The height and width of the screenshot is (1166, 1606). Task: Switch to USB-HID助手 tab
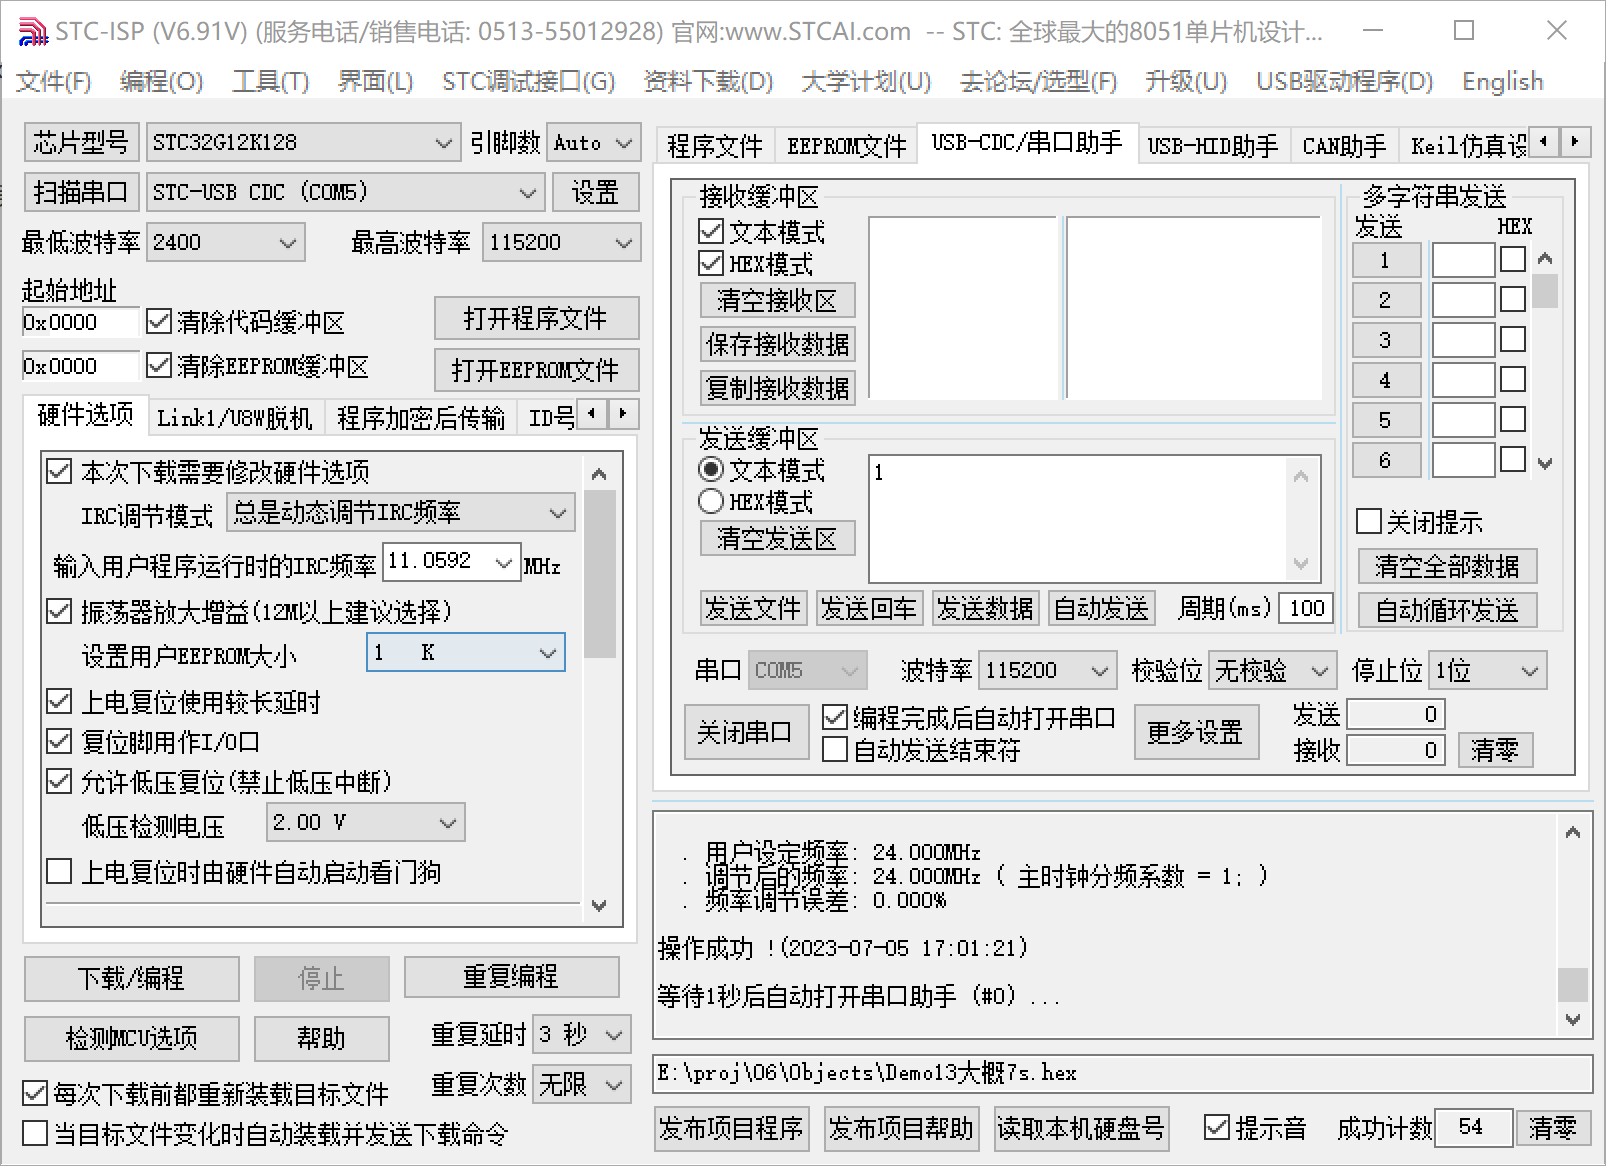pos(1212,146)
